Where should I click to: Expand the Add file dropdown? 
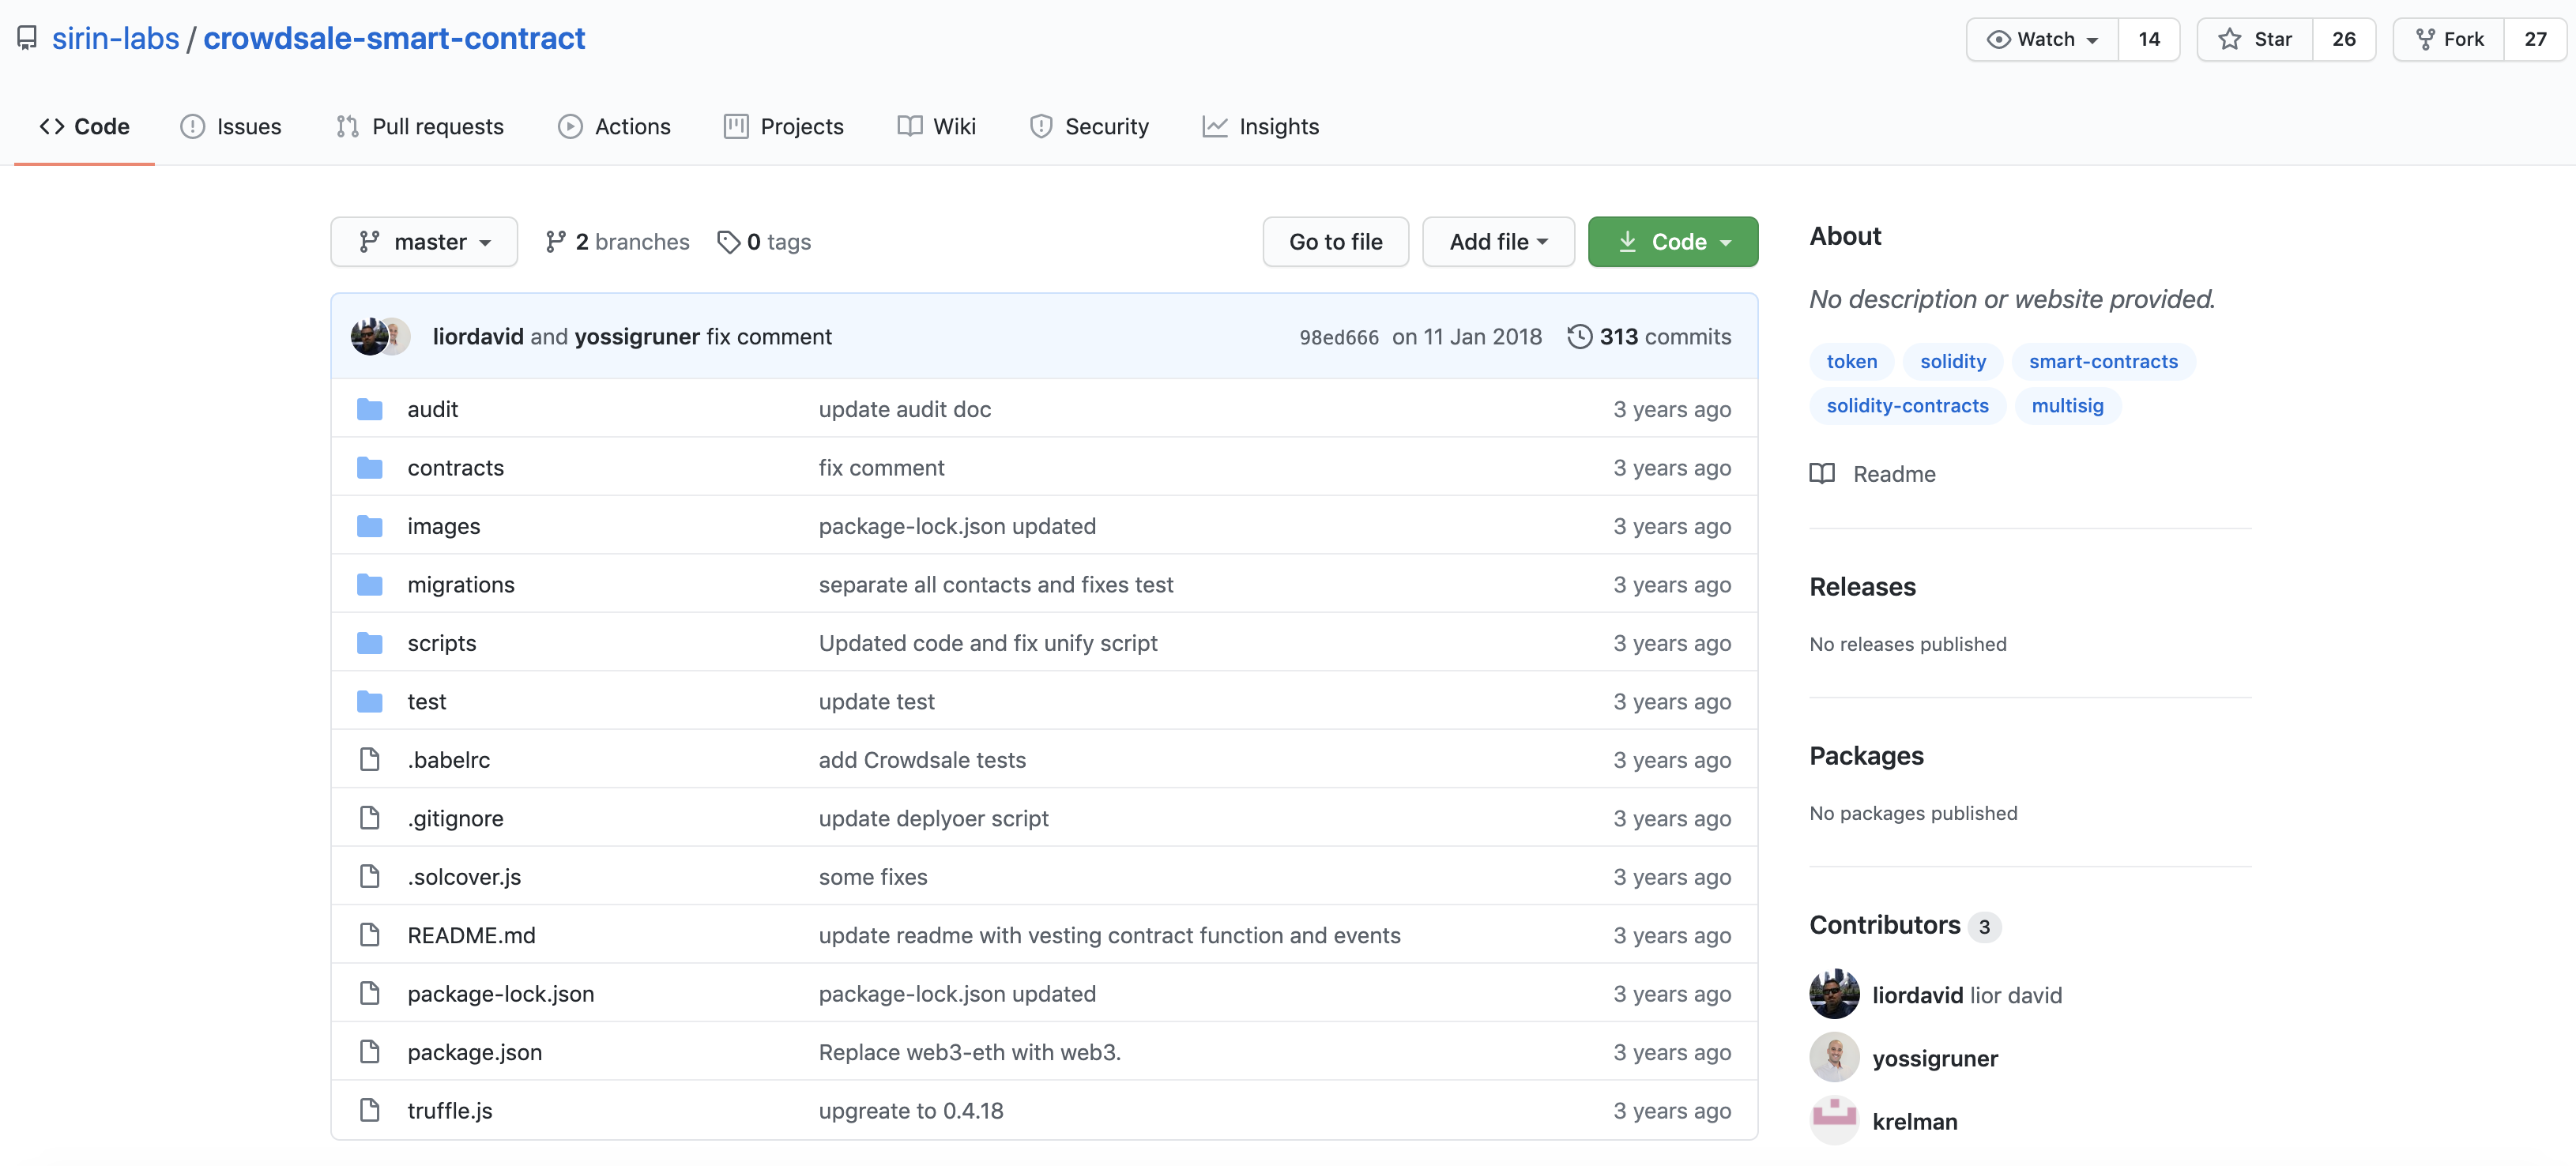pyautogui.click(x=1498, y=242)
